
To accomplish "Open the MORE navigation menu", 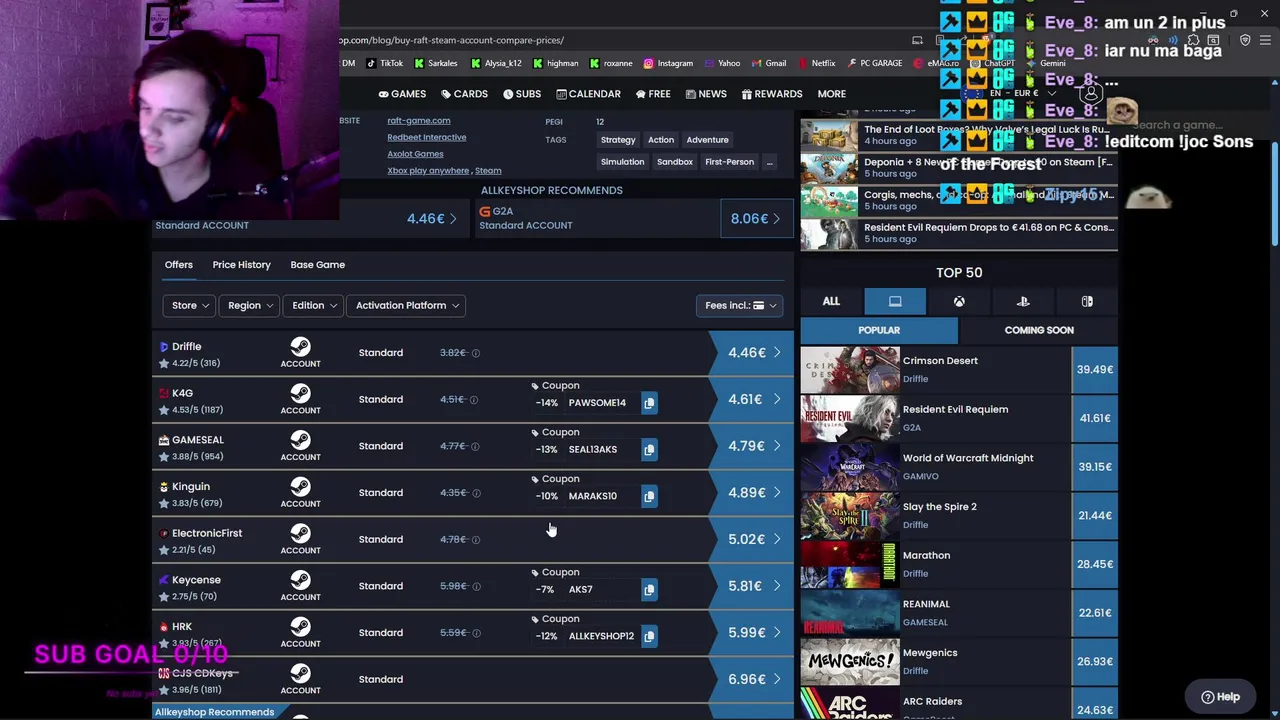I will coord(831,94).
